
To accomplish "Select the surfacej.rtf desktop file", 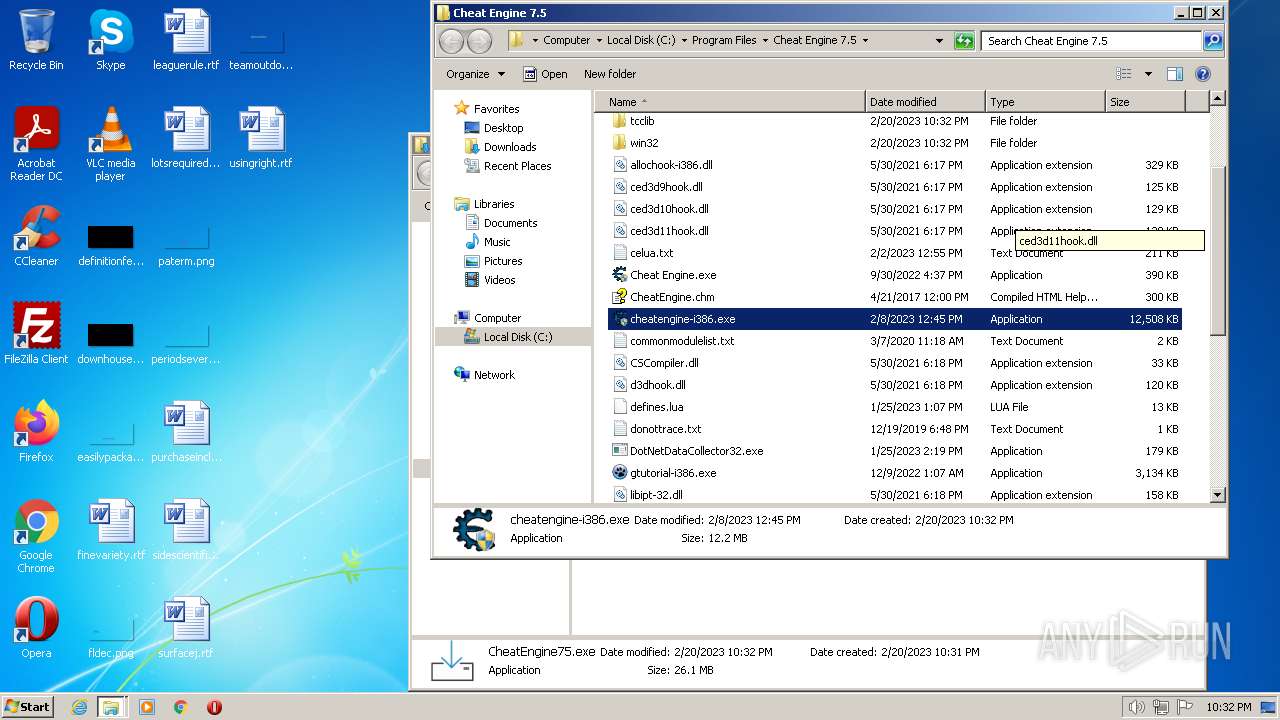I will (186, 627).
